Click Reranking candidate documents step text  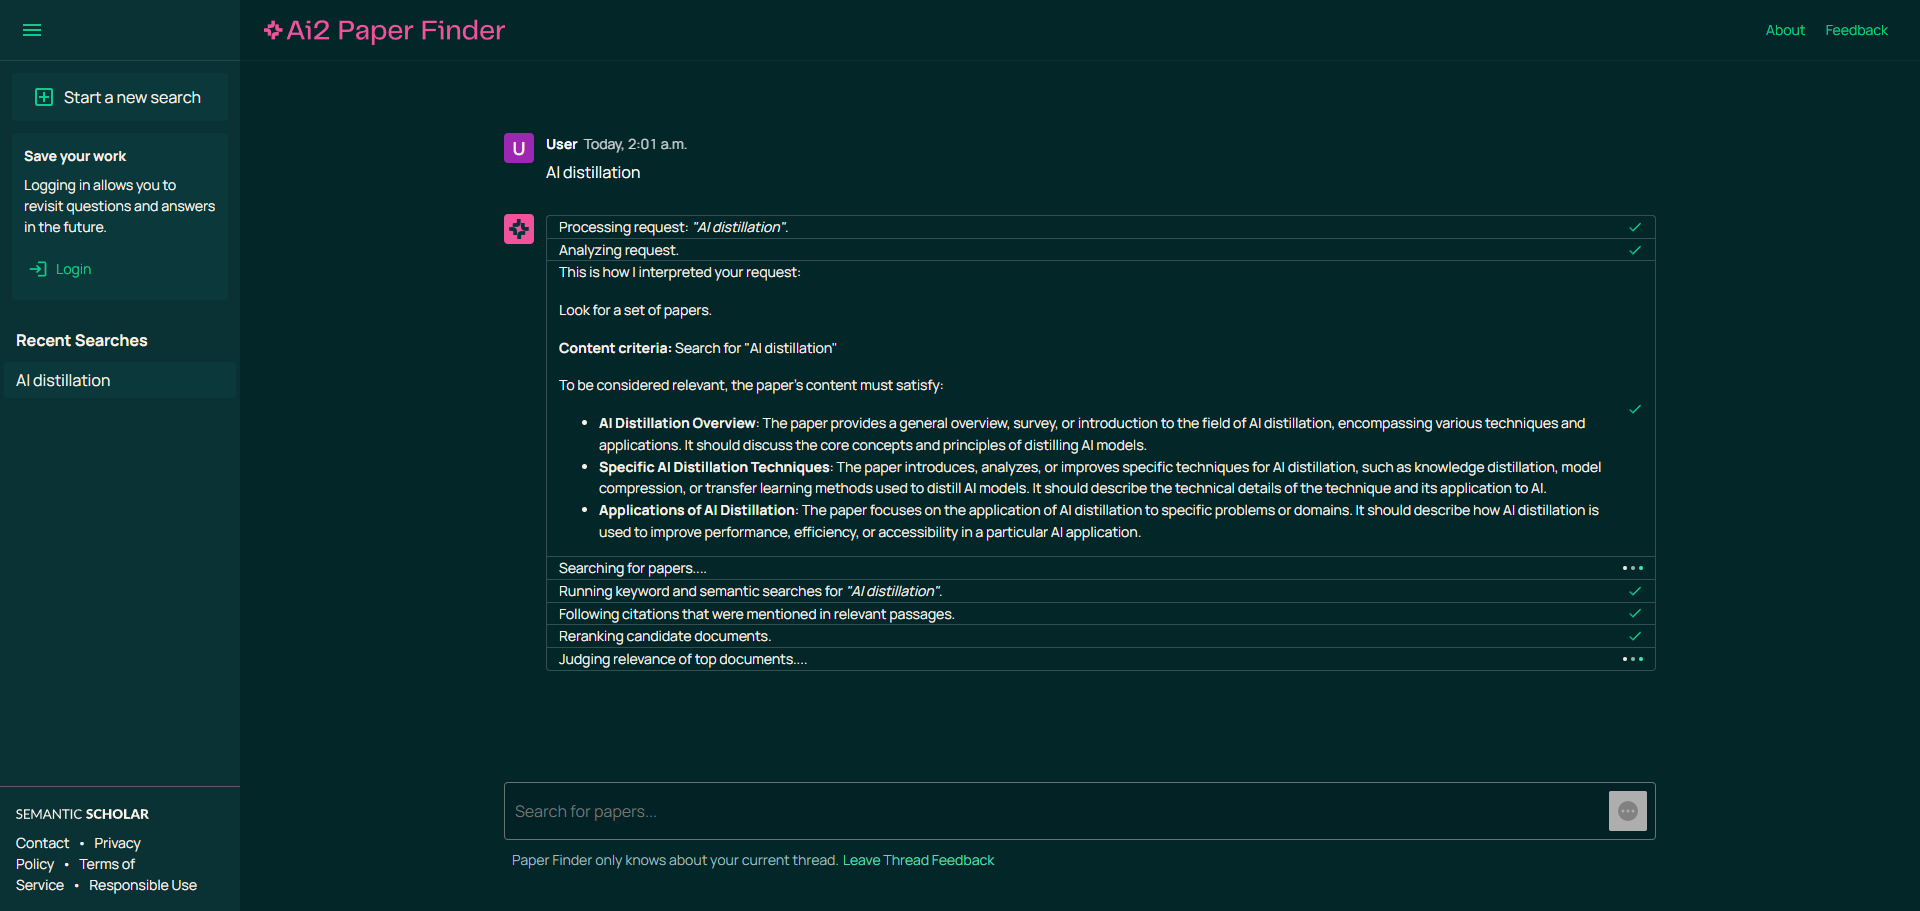[665, 636]
